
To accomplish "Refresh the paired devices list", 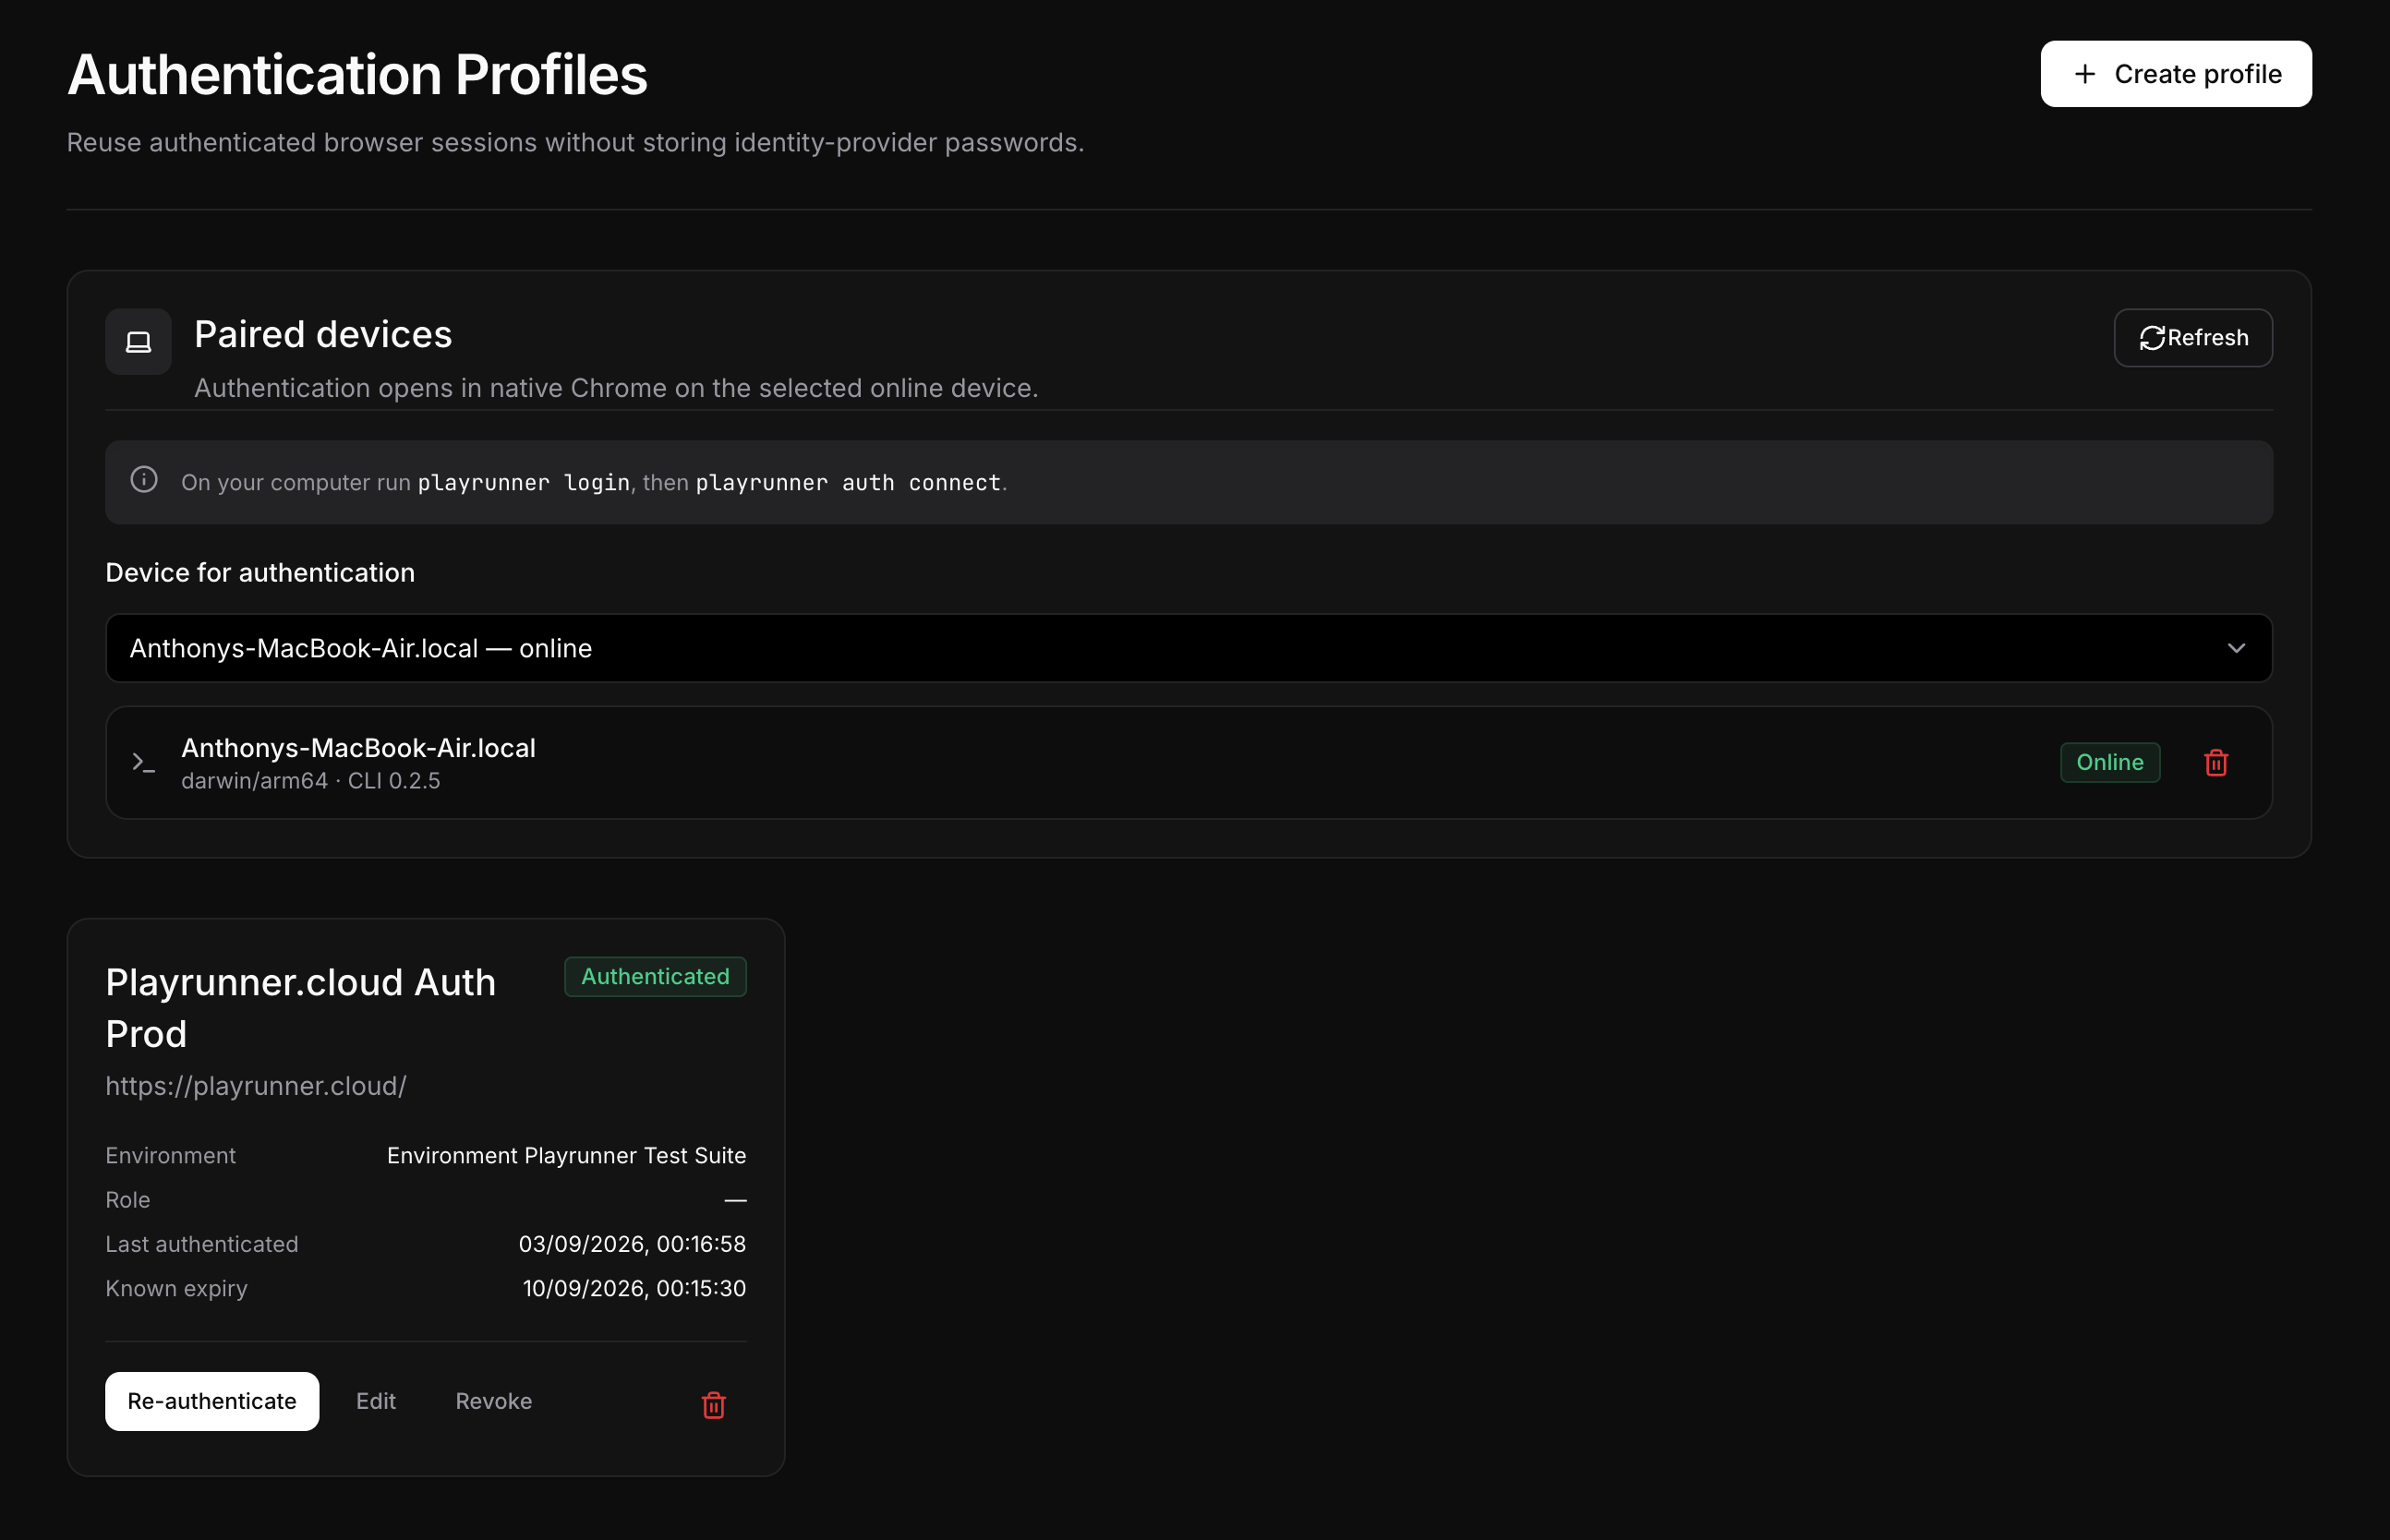I will point(2192,338).
